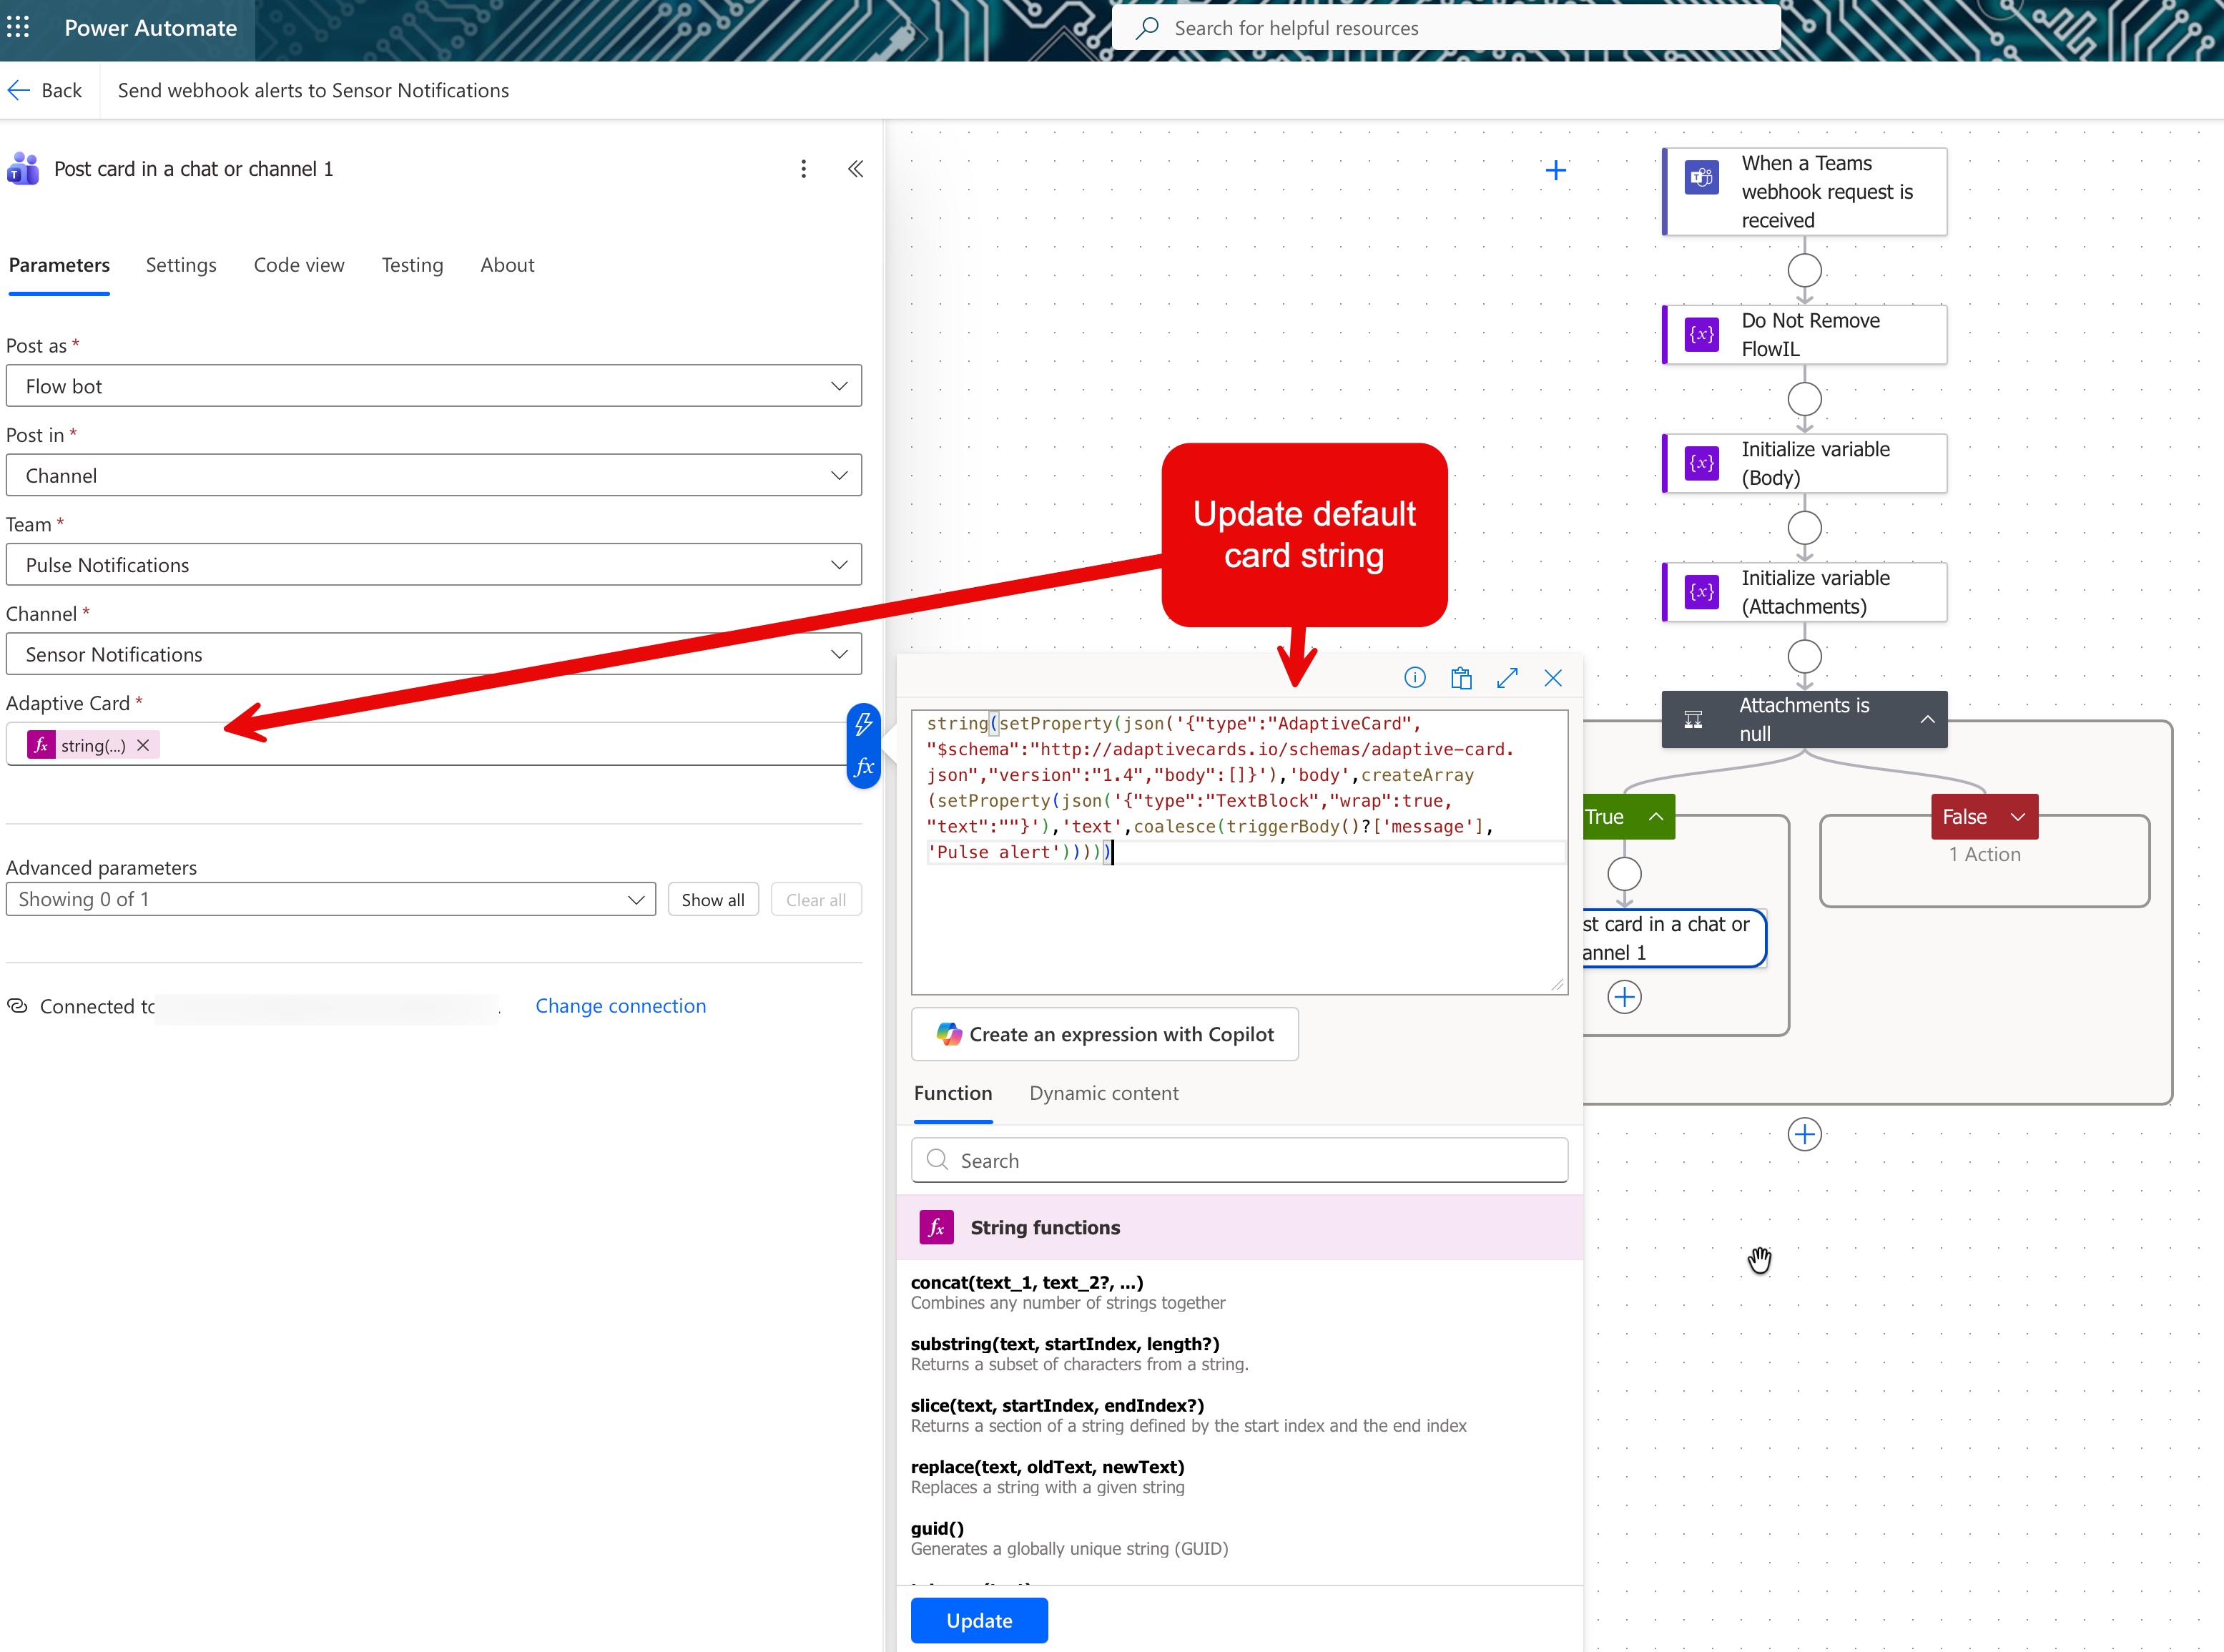Click the variable icon on Initialize variable (Body)
The width and height of the screenshot is (2224, 1652).
pyautogui.click(x=1702, y=463)
